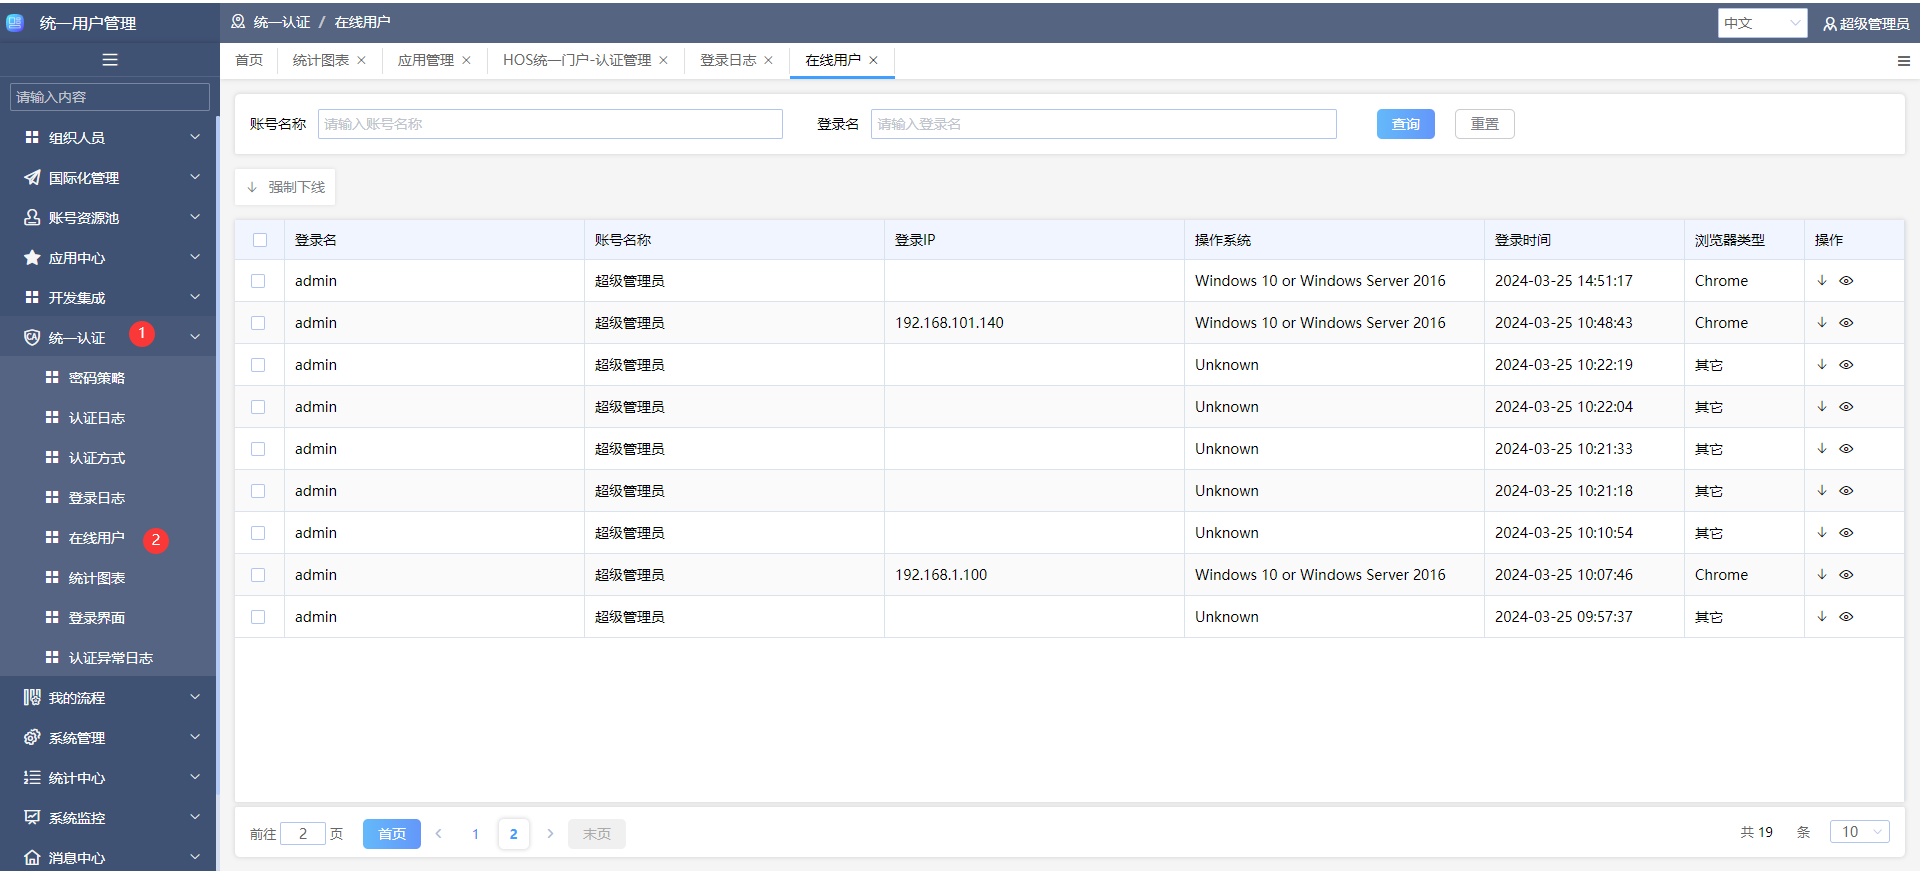The image size is (1920, 871).
Task: Switch to the 统计图表 tab
Action: pyautogui.click(x=320, y=60)
